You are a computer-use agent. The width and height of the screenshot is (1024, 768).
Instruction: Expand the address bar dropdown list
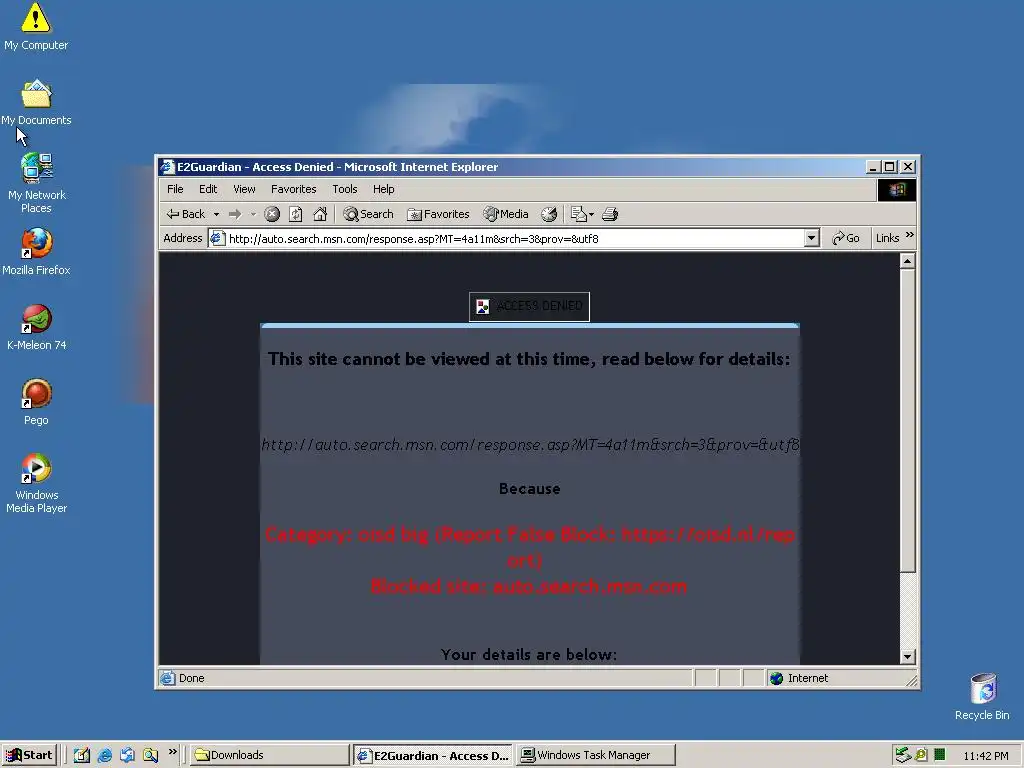point(811,238)
